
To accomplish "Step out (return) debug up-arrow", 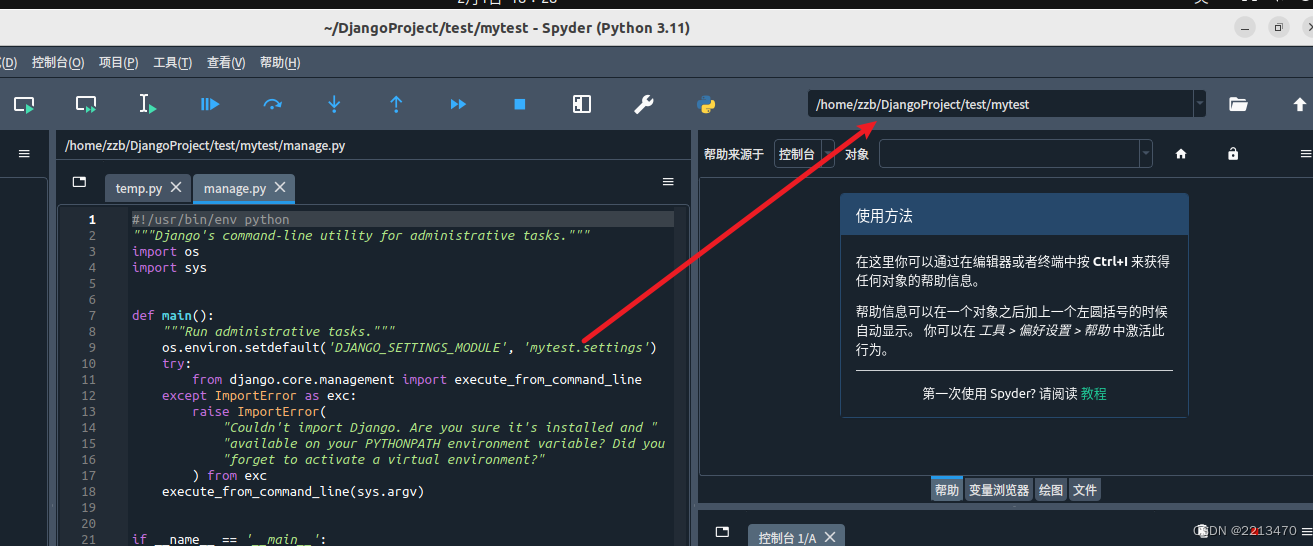I will point(396,104).
